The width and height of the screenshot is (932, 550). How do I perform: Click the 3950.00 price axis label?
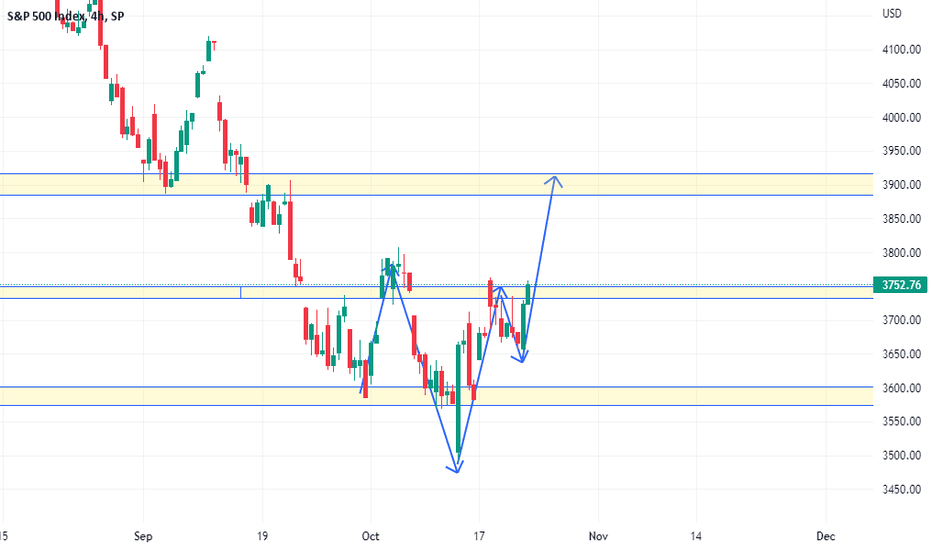point(902,151)
